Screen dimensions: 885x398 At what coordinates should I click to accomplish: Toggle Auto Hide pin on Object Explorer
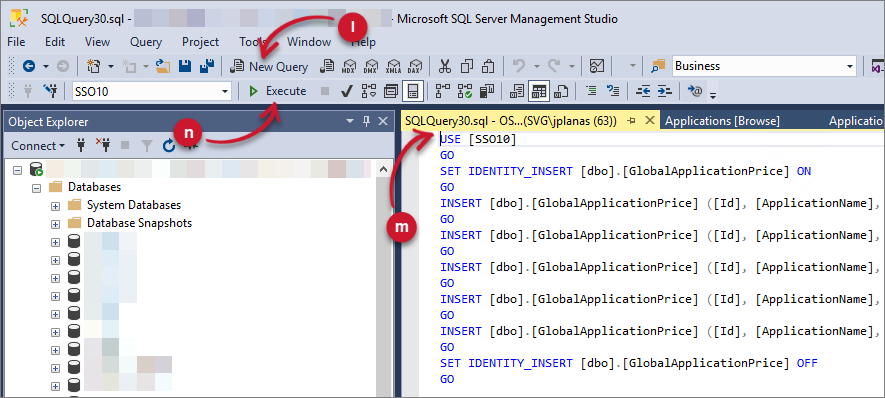366,121
